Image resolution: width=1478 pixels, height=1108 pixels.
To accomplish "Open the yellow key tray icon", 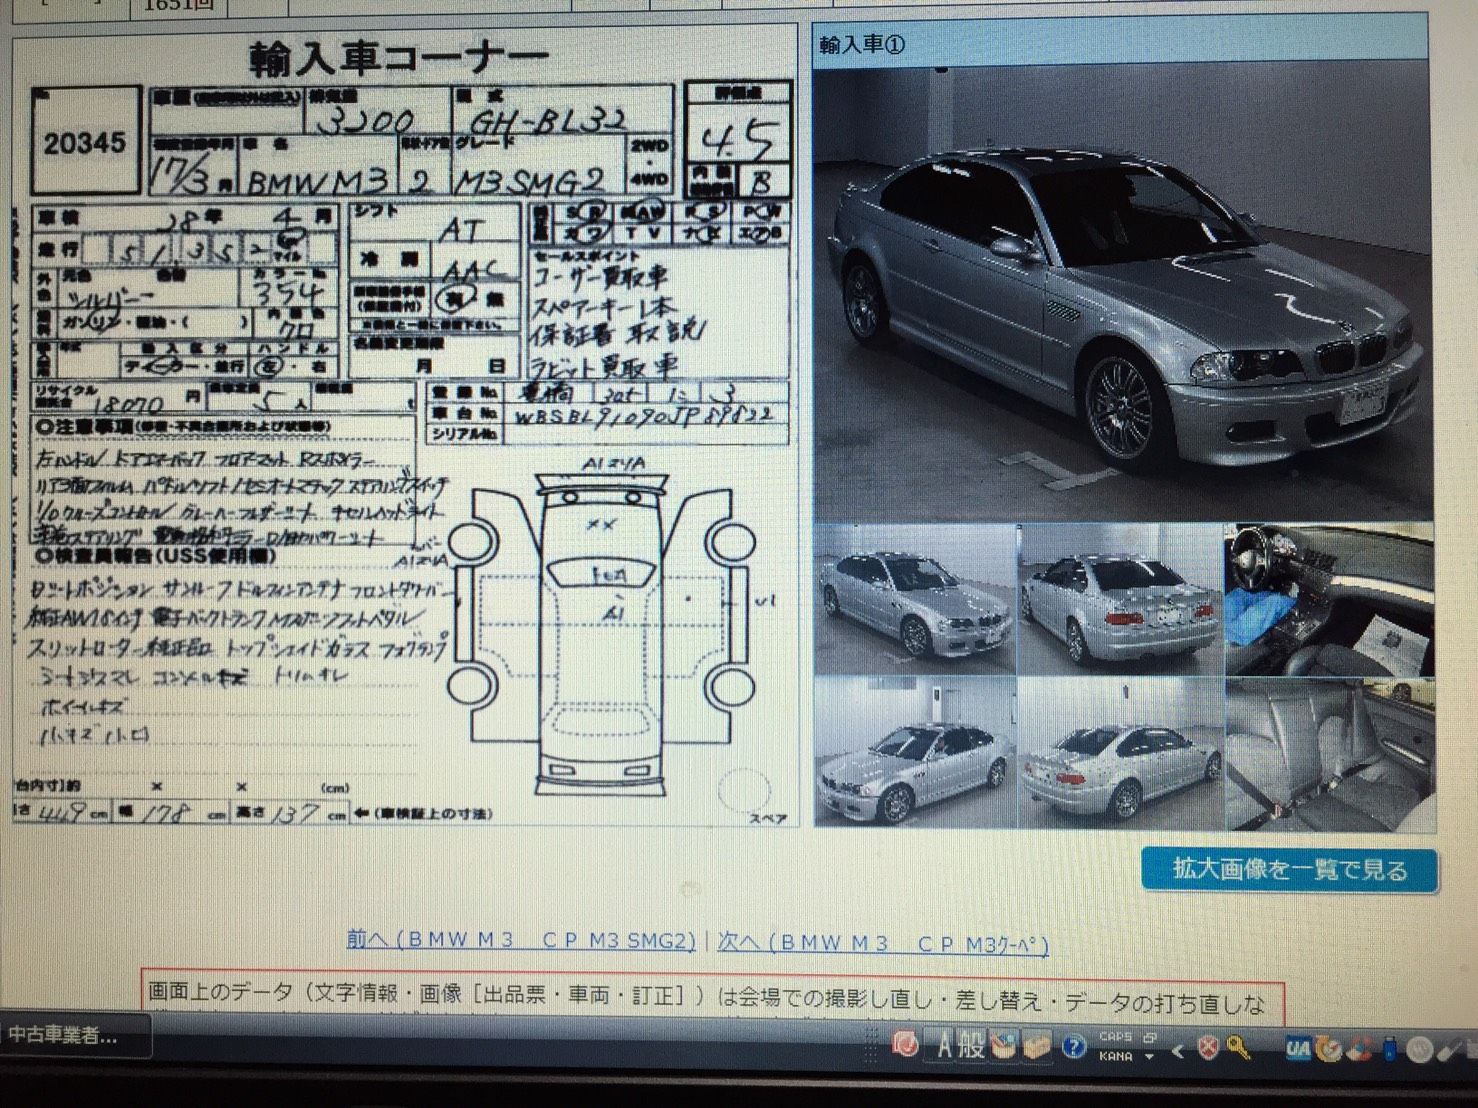I will tap(1238, 1048).
